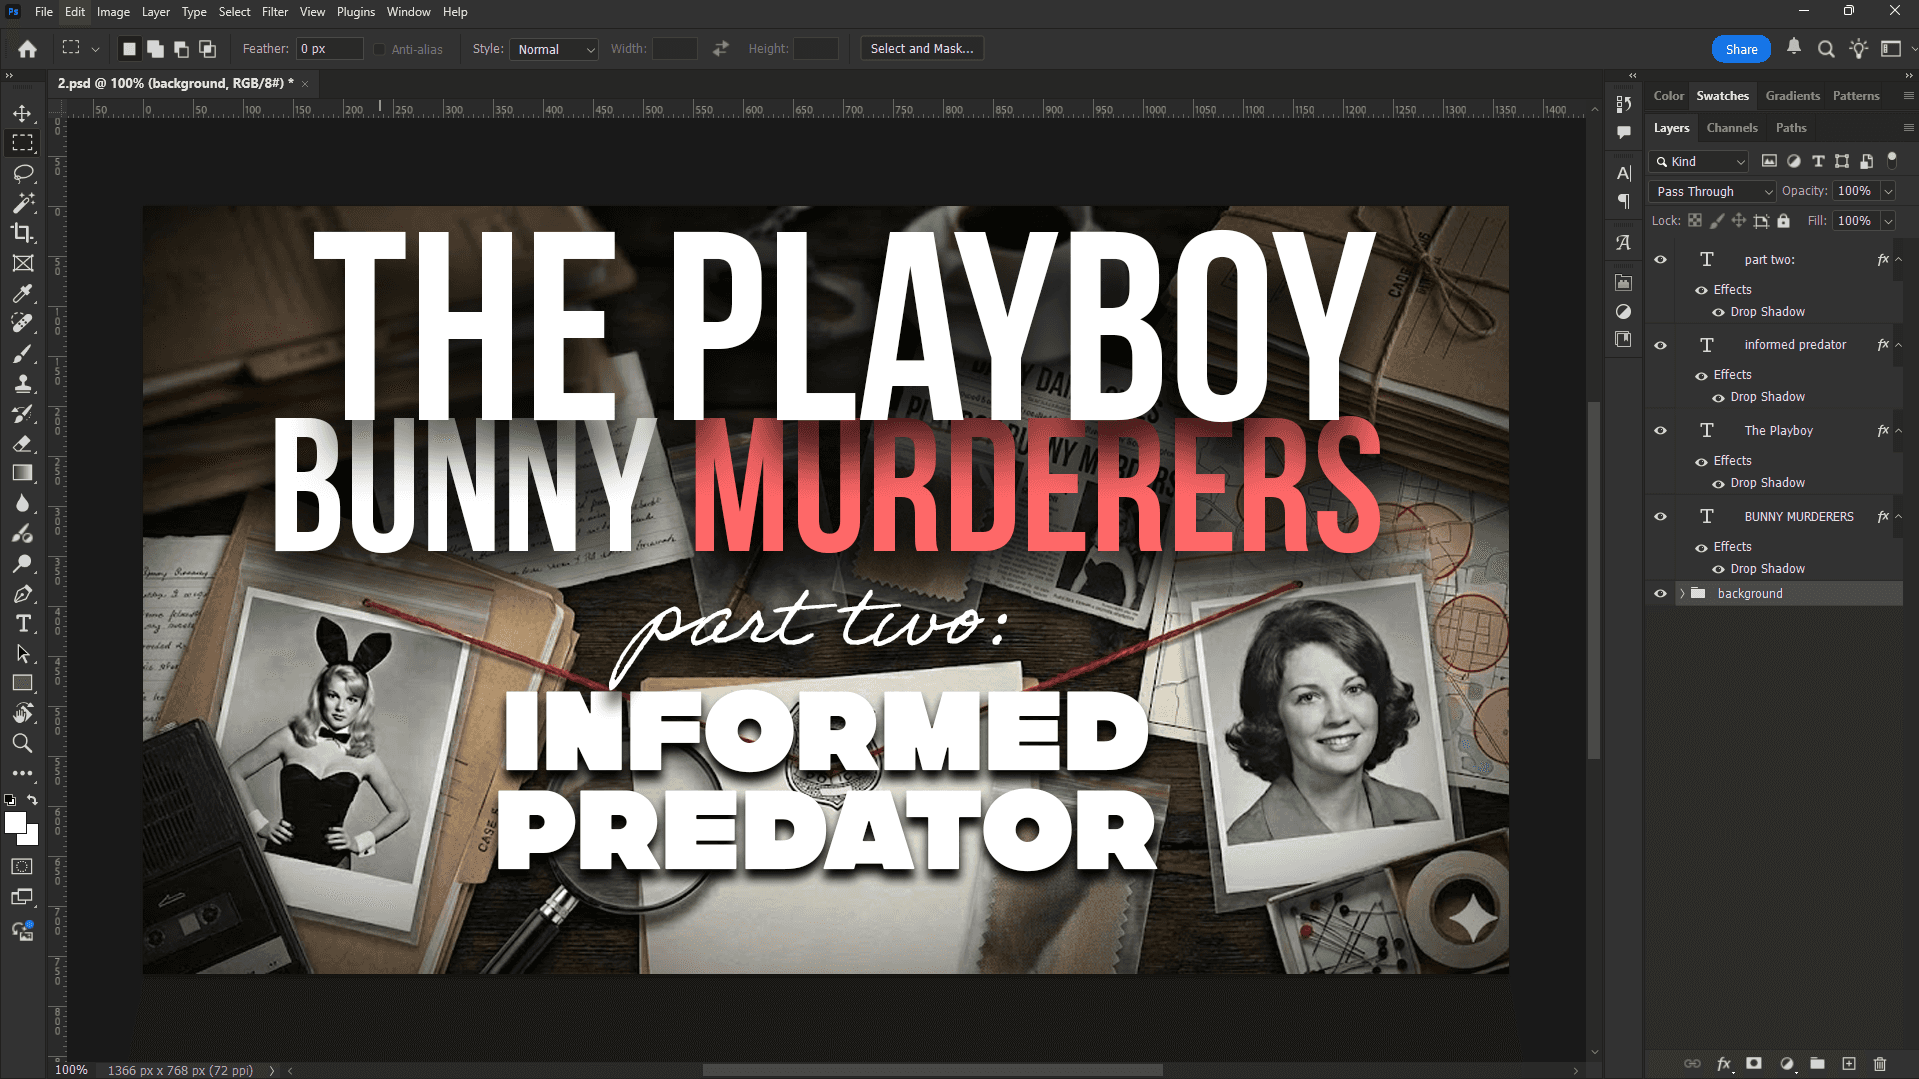
Task: Select the Pen tool
Action: pyautogui.click(x=22, y=593)
